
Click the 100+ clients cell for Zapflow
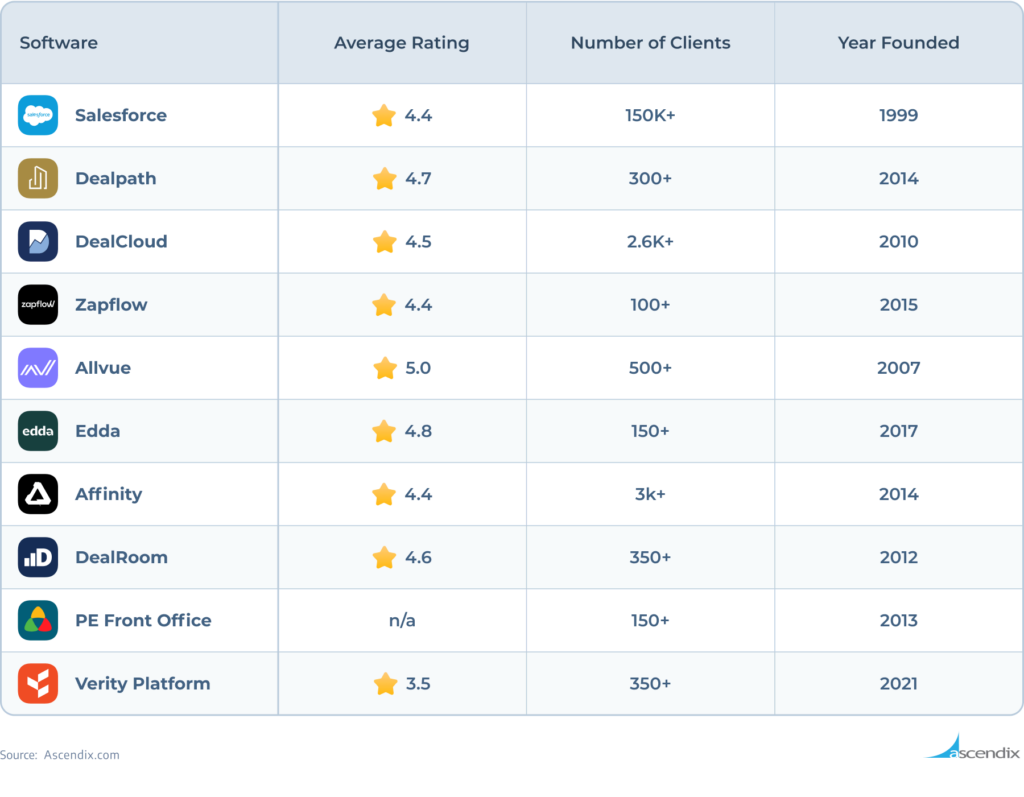click(x=650, y=305)
